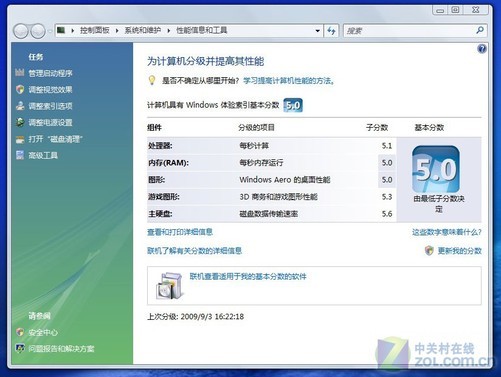Click the large 5.0 base score badge

pyautogui.click(x=436, y=169)
